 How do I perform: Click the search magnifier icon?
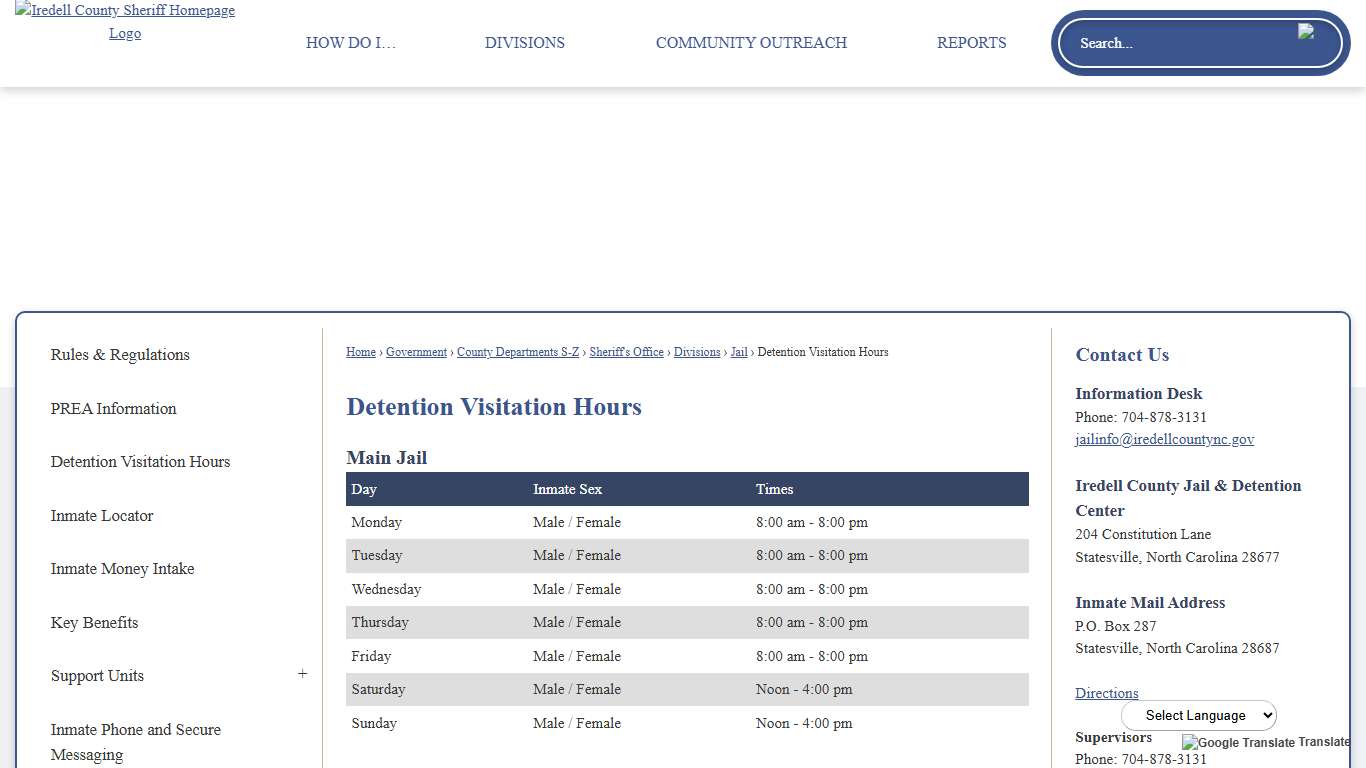click(x=1308, y=32)
